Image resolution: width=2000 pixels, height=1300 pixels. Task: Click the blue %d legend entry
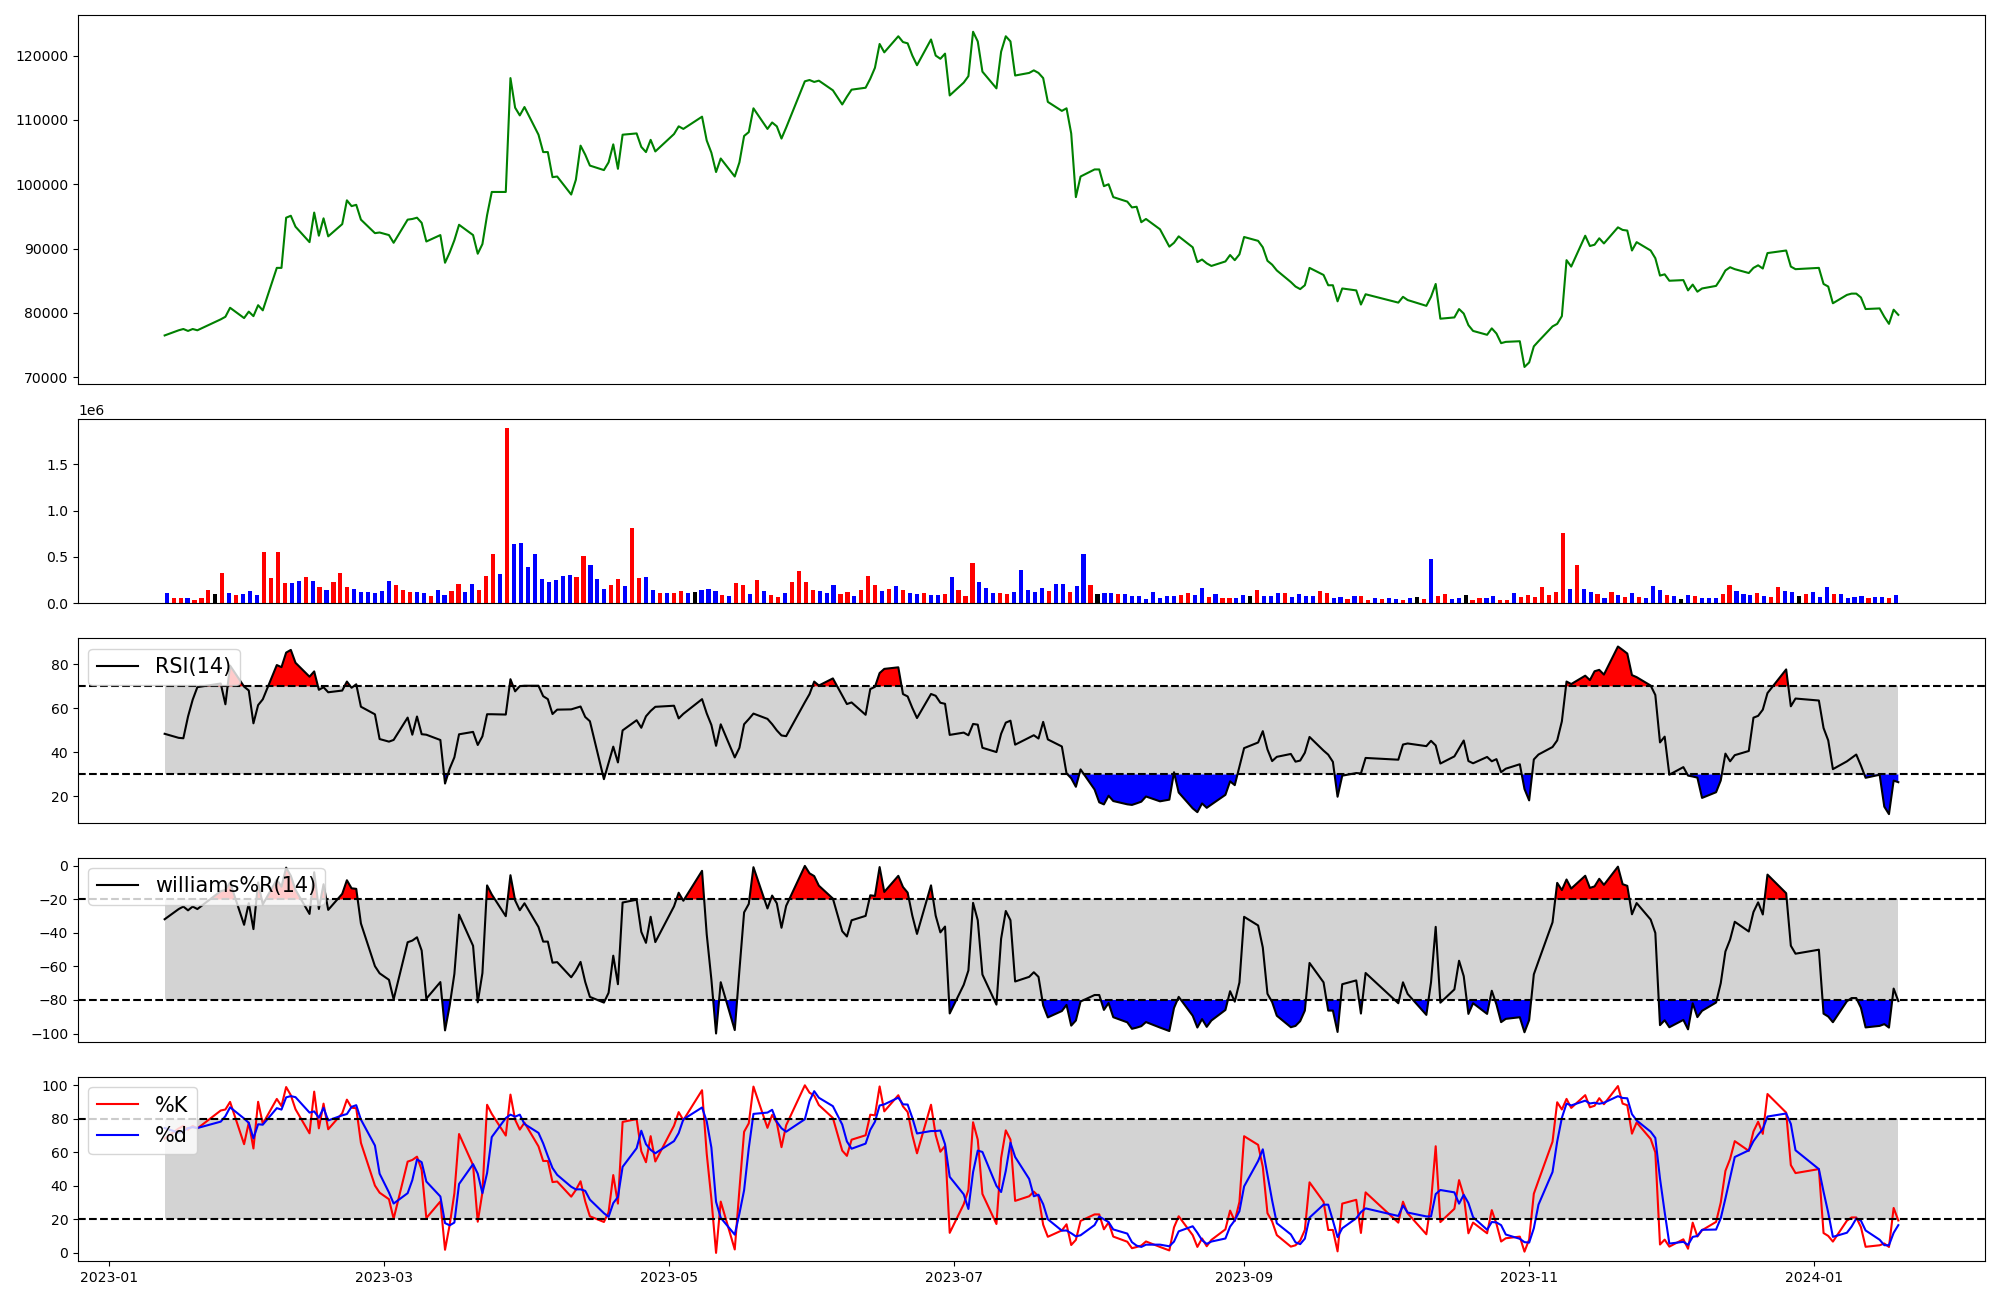point(171,1135)
